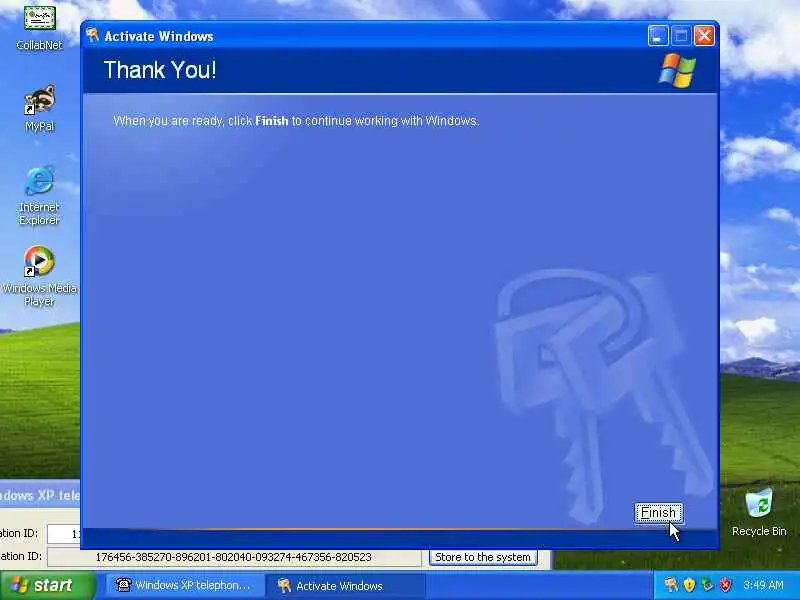Open the CollabNet desktop icon
800x600 pixels.
click(39, 28)
